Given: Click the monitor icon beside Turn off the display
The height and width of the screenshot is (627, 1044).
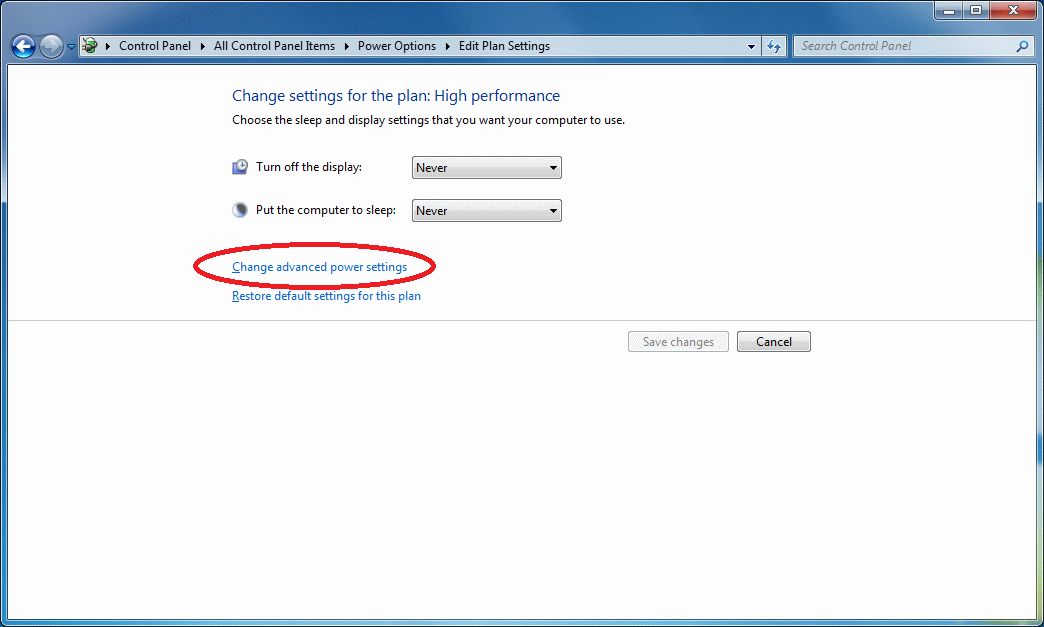Looking at the screenshot, I should 240,167.
